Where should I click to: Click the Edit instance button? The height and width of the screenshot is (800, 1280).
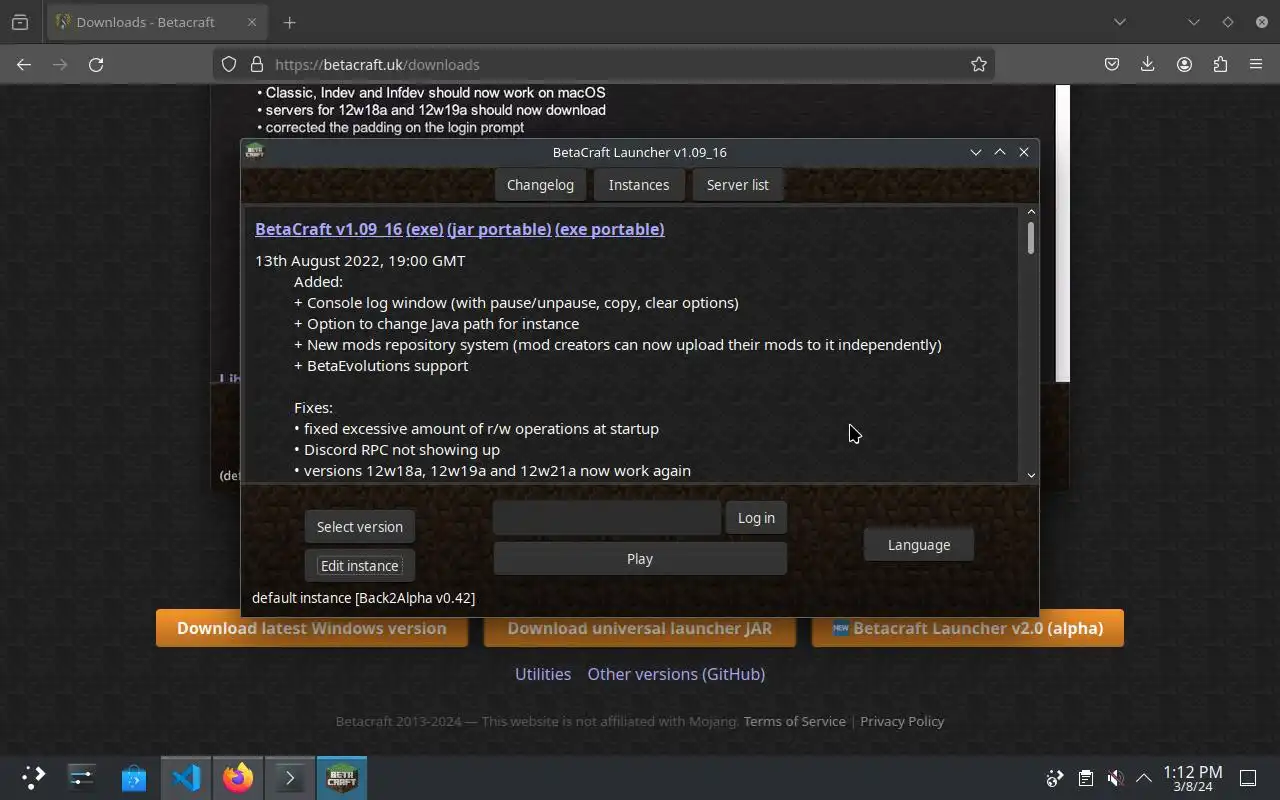tap(360, 566)
